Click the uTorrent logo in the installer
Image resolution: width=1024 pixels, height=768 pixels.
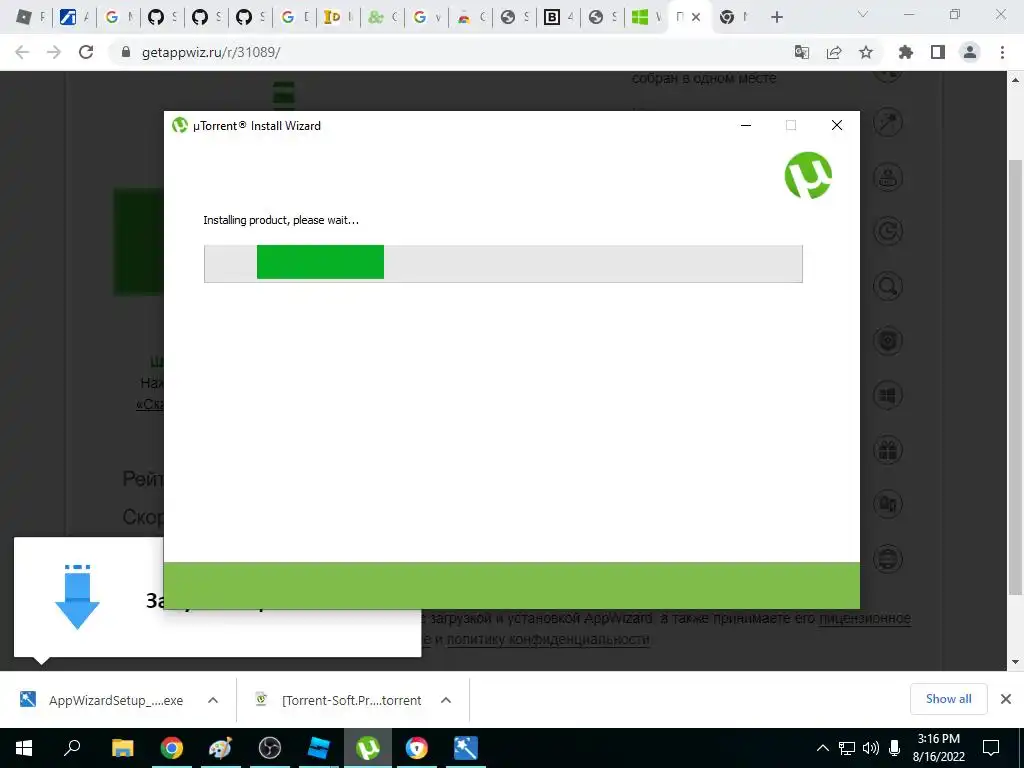coord(808,176)
